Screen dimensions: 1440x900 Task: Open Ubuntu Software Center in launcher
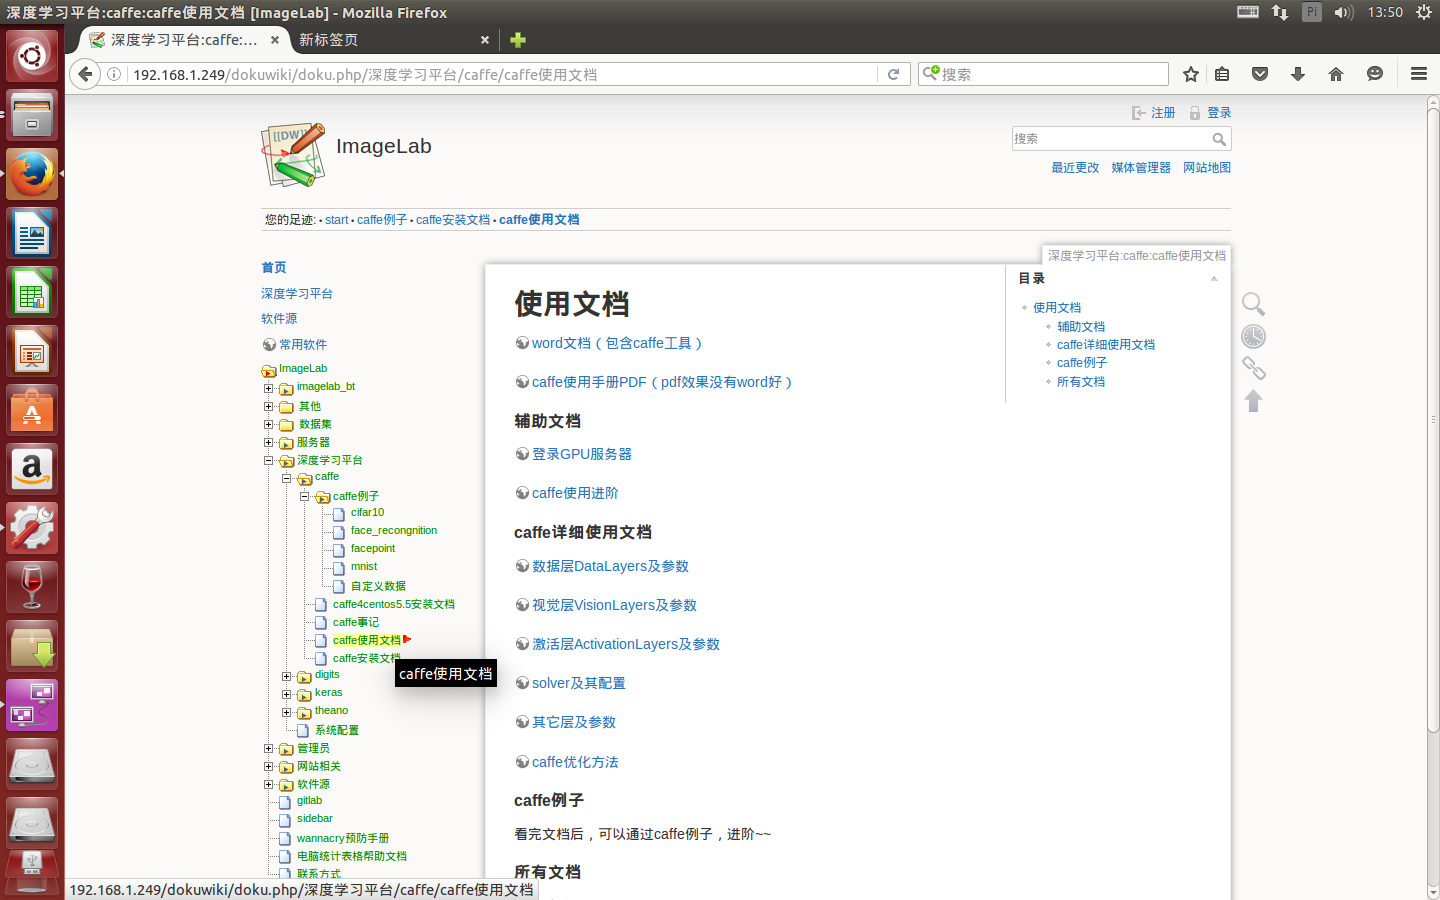click(x=32, y=410)
